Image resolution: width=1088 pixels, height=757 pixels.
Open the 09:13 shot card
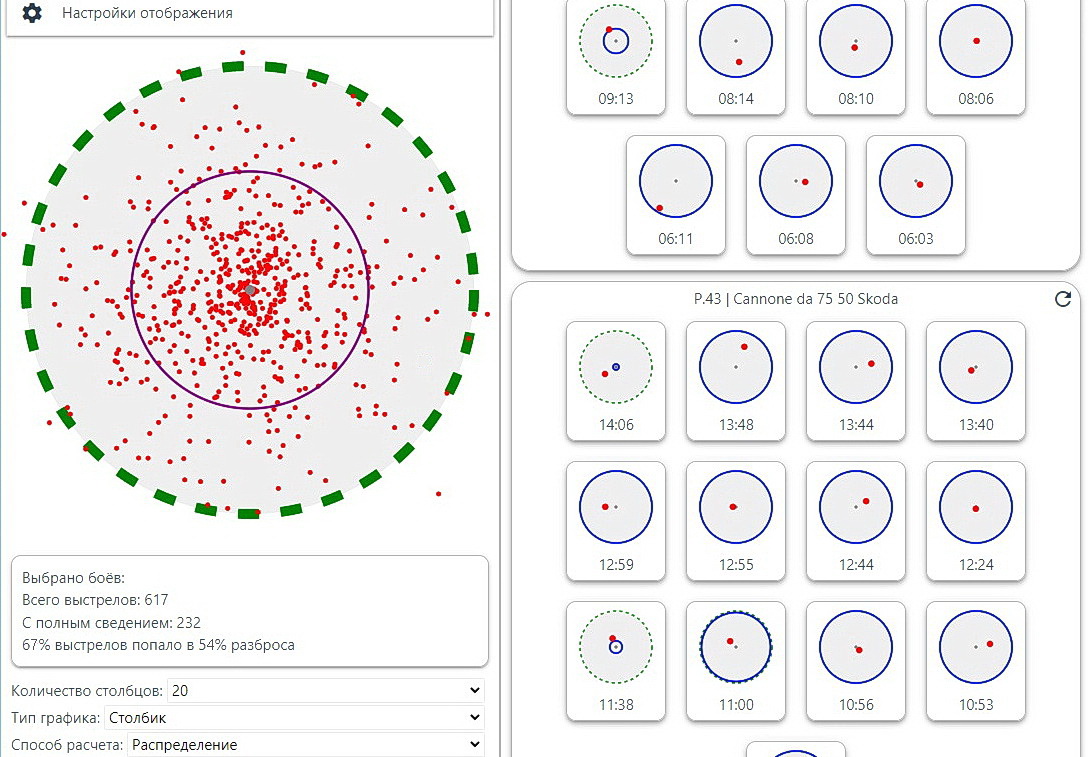[615, 56]
